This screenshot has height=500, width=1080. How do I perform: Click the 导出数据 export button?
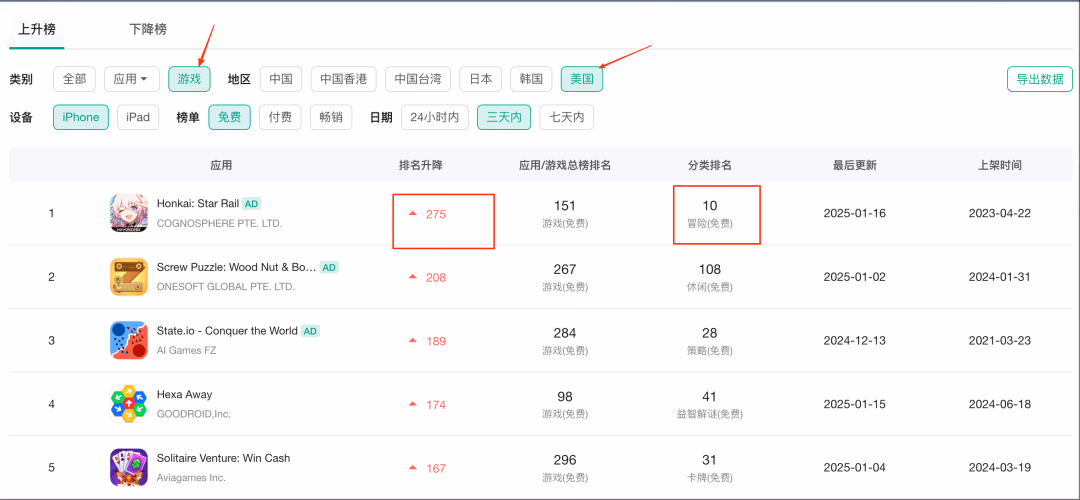(x=1040, y=79)
